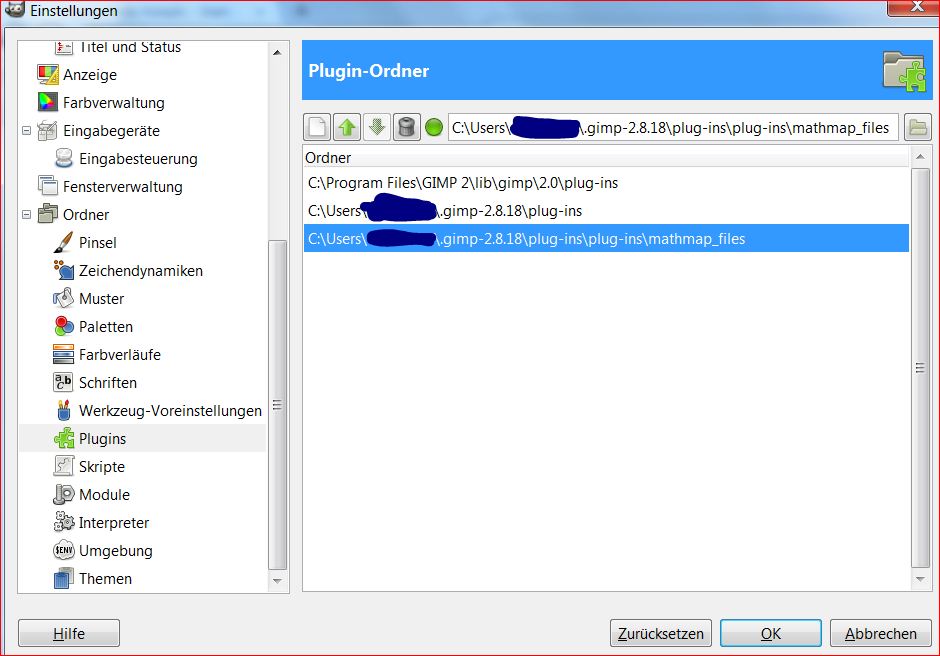Viewport: 940px width, 656px height.
Task: Open Interpreter folder settings
Action: [113, 523]
